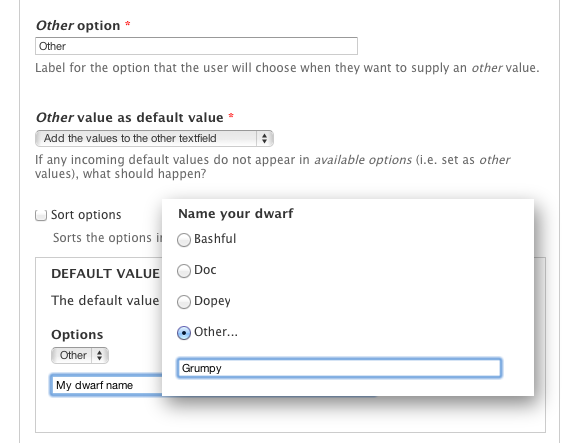
Task: Enable the Sort options checkbox
Action: pyautogui.click(x=41, y=215)
